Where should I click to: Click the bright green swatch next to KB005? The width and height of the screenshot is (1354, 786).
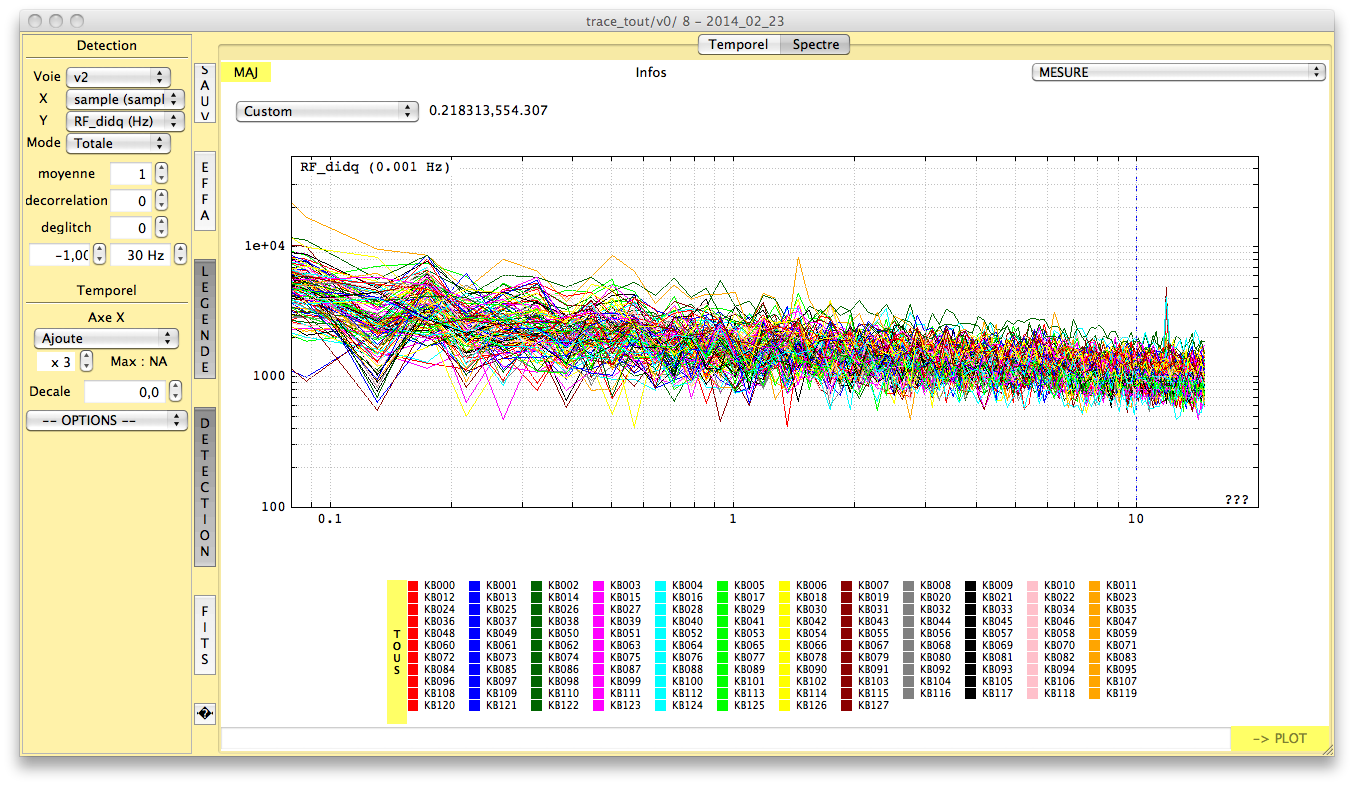[723, 585]
